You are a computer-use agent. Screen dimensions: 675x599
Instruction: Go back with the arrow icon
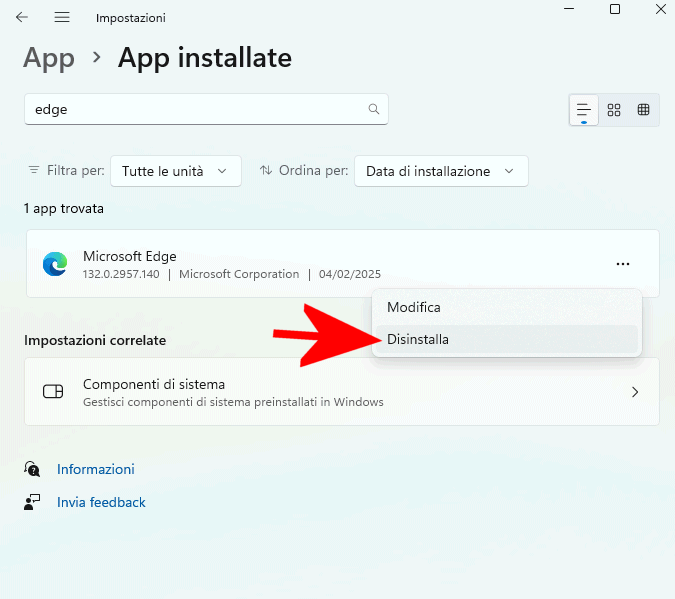(x=22, y=17)
